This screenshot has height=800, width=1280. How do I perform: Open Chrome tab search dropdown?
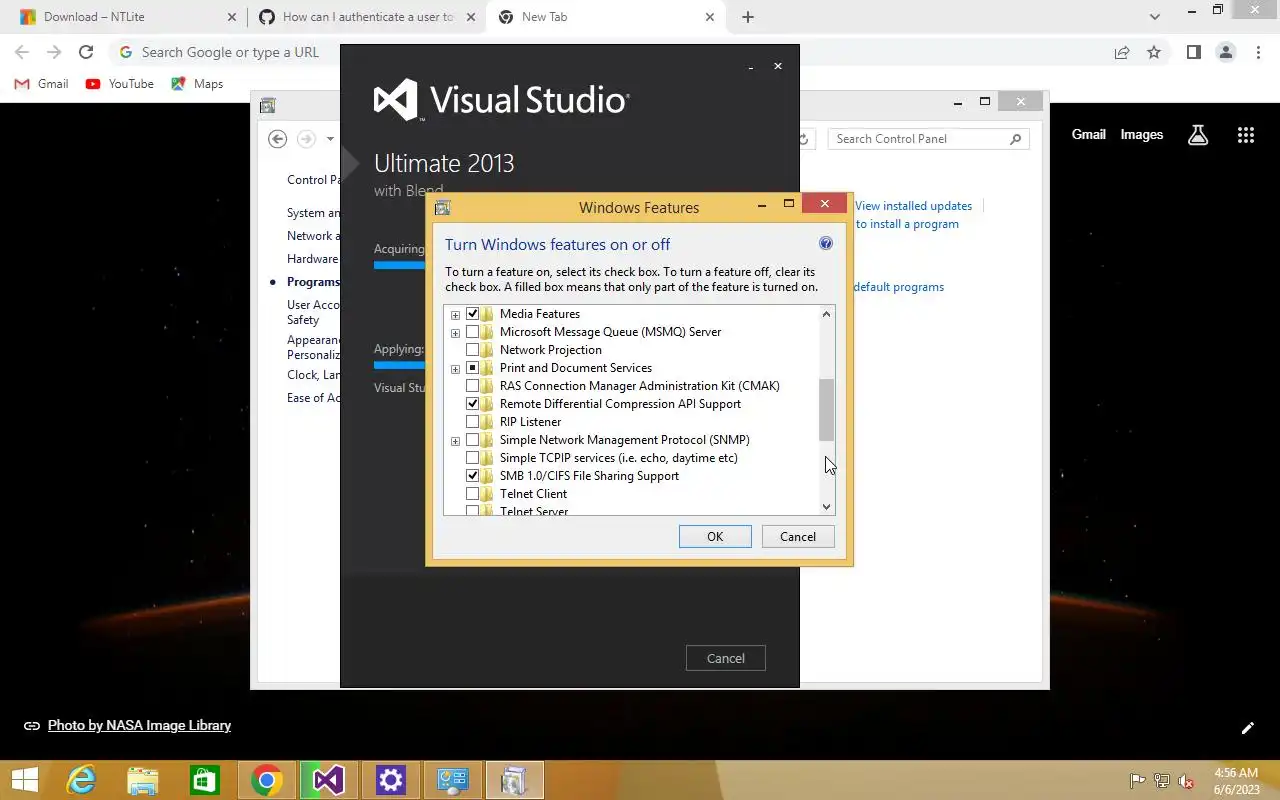[1155, 17]
